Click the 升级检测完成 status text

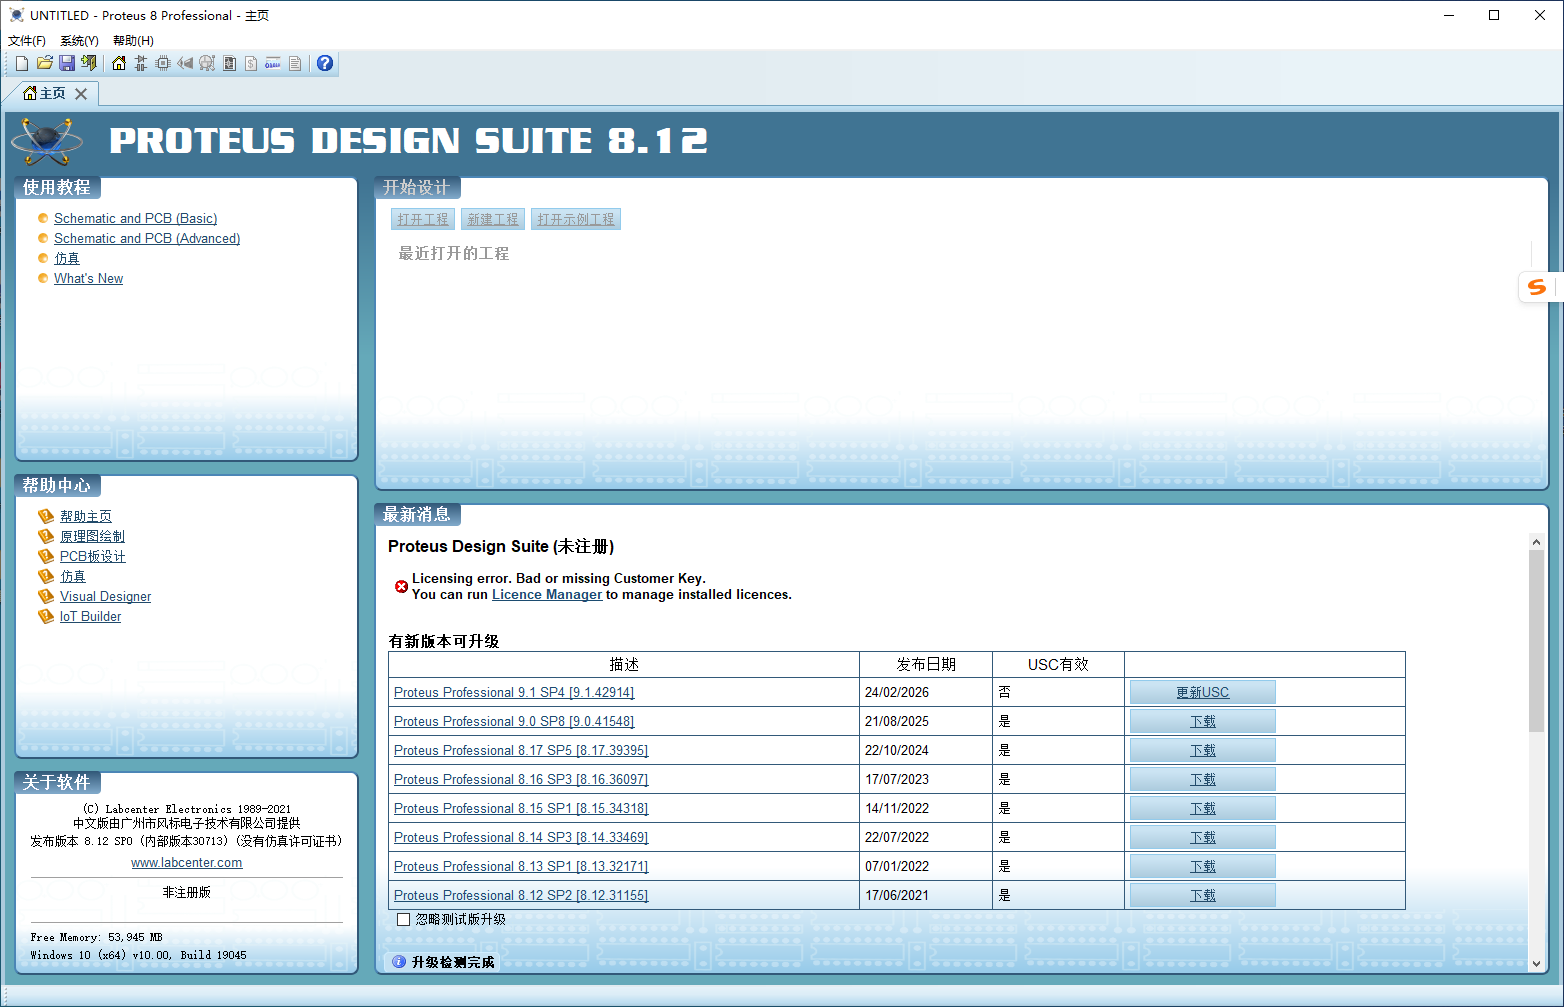coord(453,962)
